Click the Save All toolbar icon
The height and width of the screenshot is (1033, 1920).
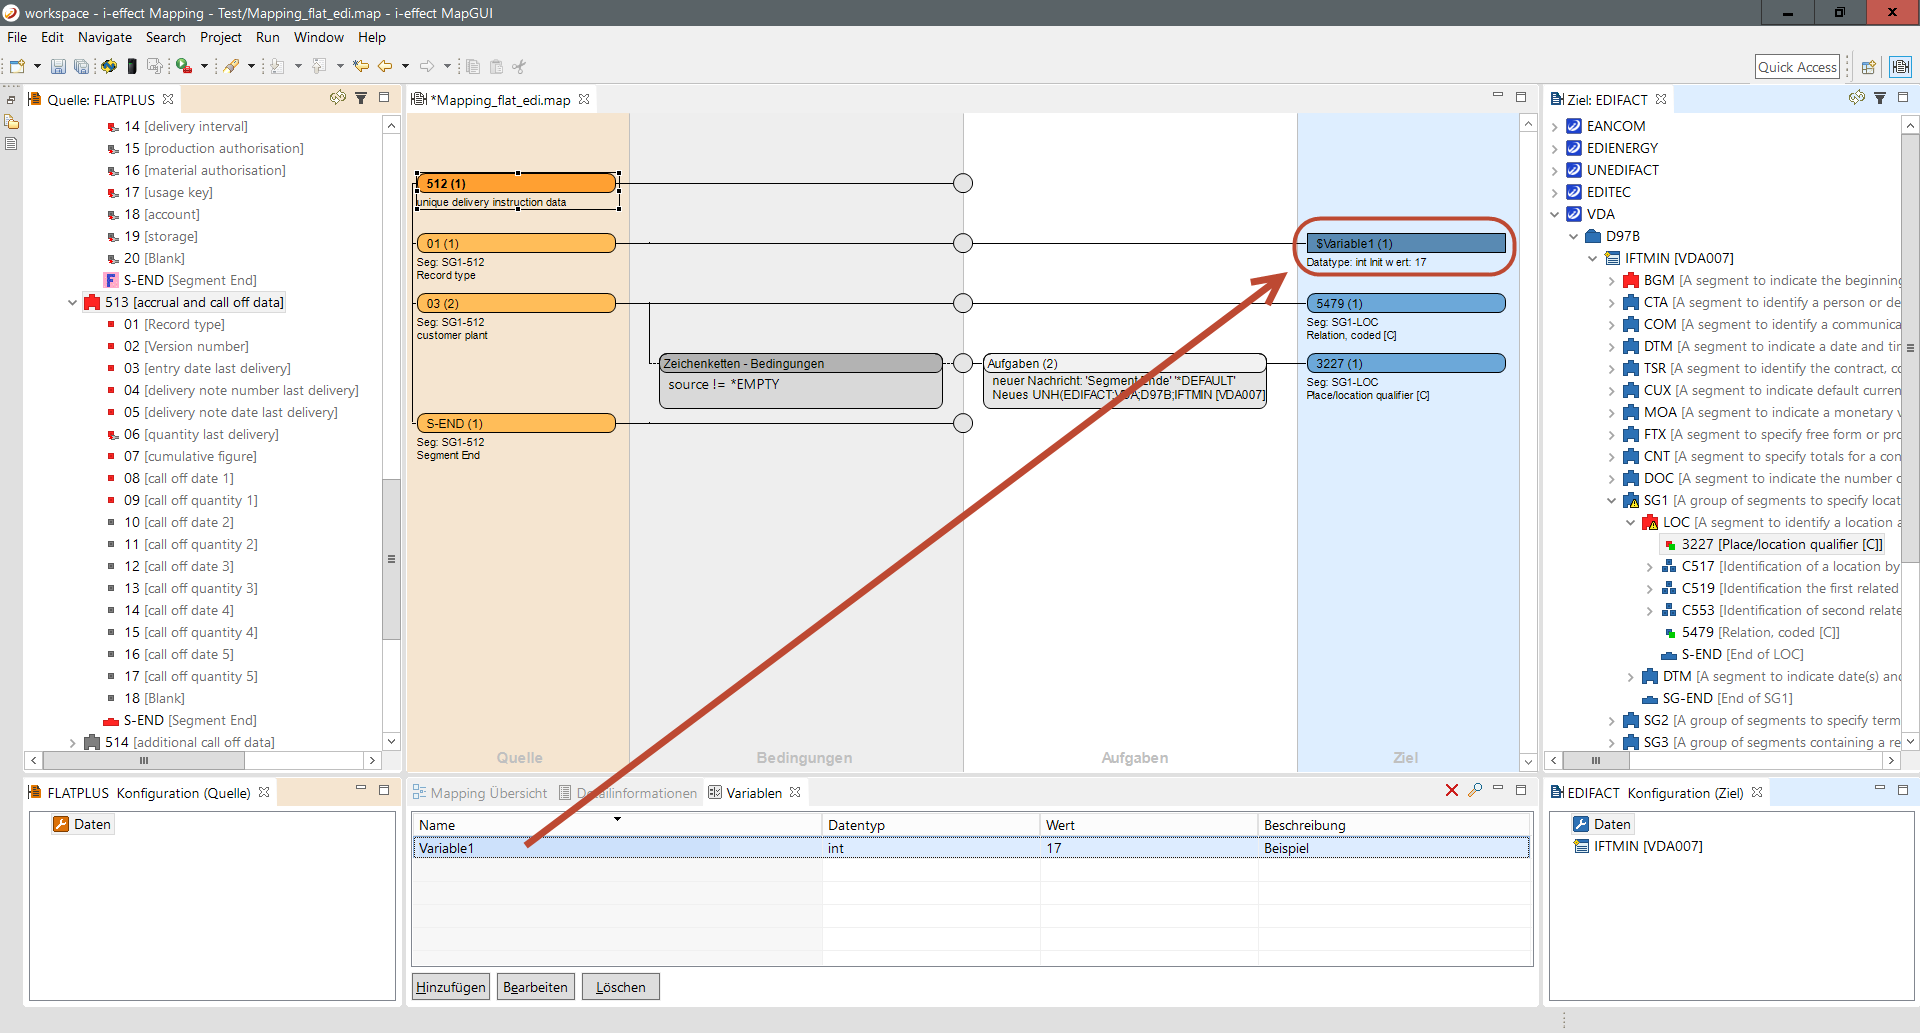click(81, 67)
